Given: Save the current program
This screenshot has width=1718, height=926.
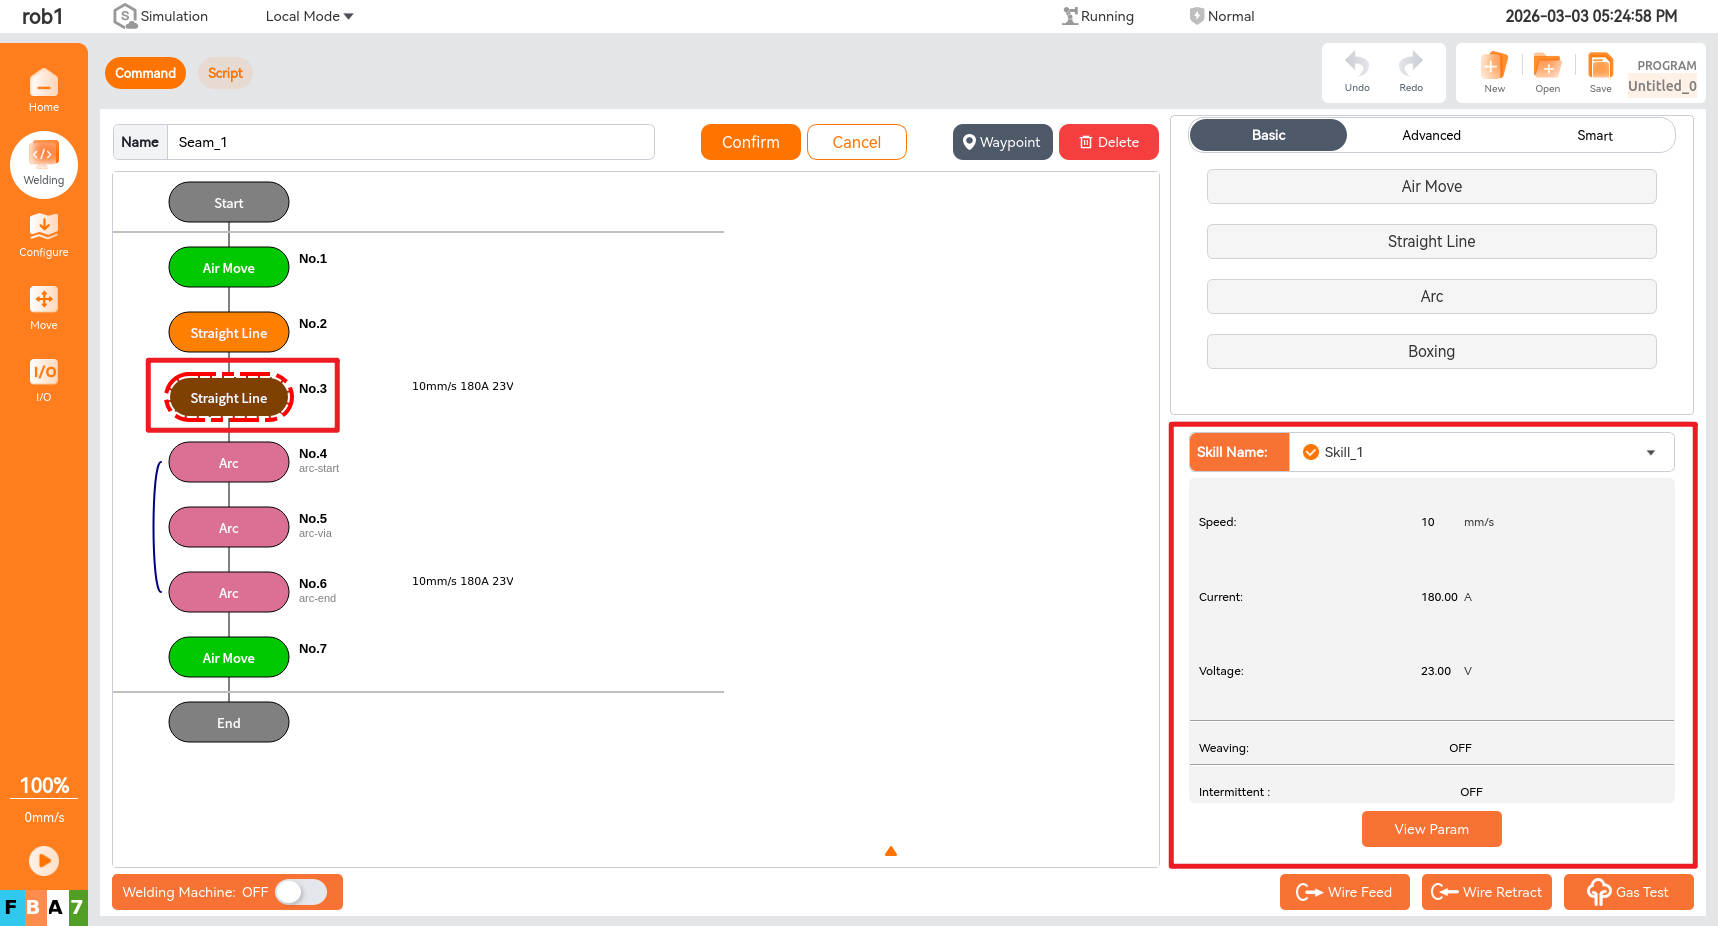Looking at the screenshot, I should tap(1600, 72).
